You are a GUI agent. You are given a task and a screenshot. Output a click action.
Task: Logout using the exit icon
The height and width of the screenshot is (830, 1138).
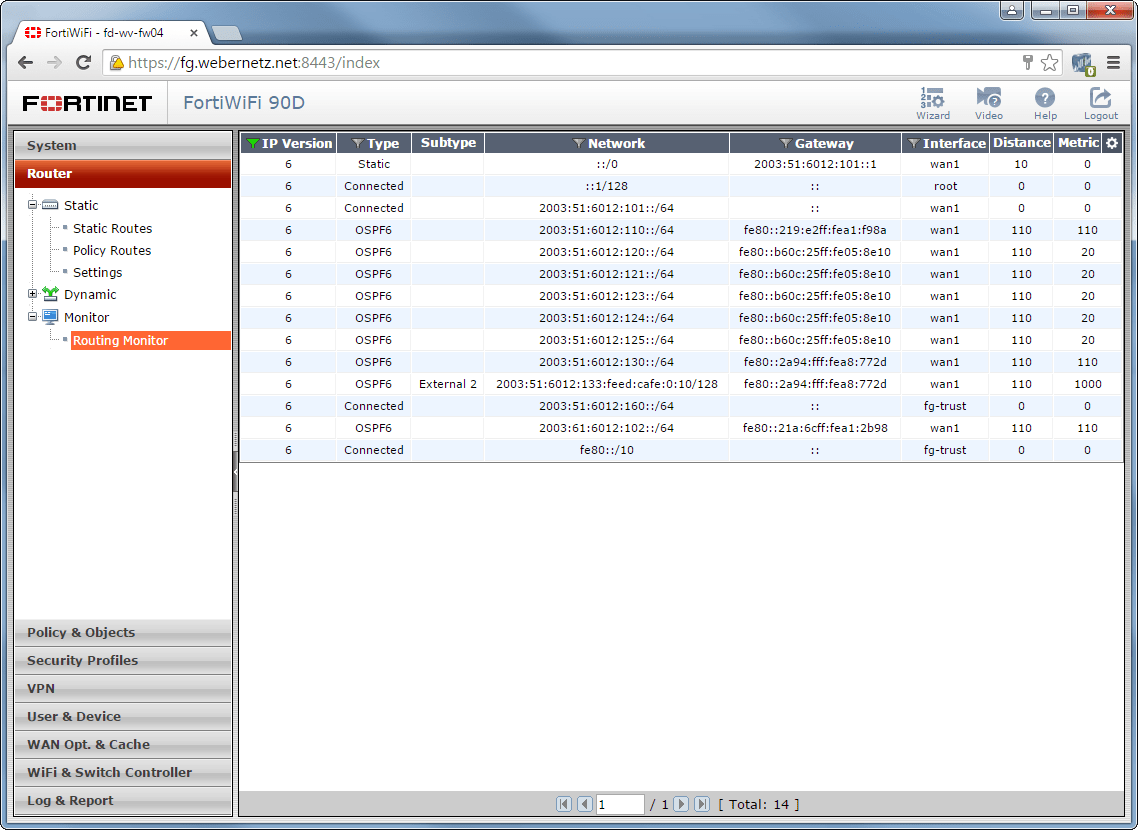click(x=1100, y=100)
